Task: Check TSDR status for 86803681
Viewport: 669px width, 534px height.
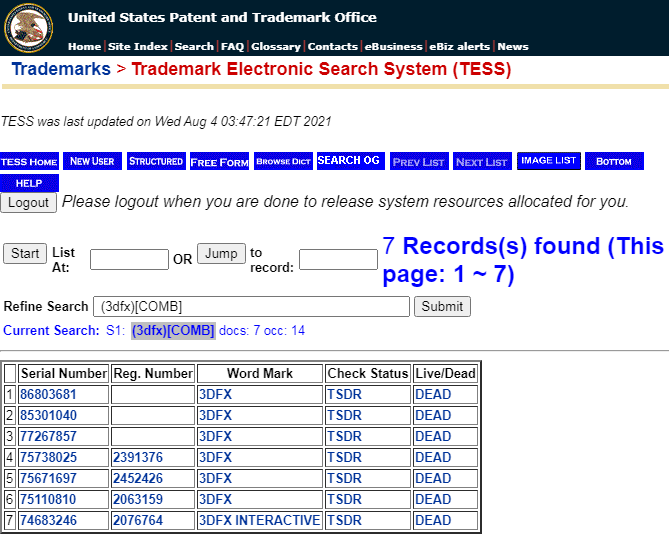Action: (x=344, y=395)
